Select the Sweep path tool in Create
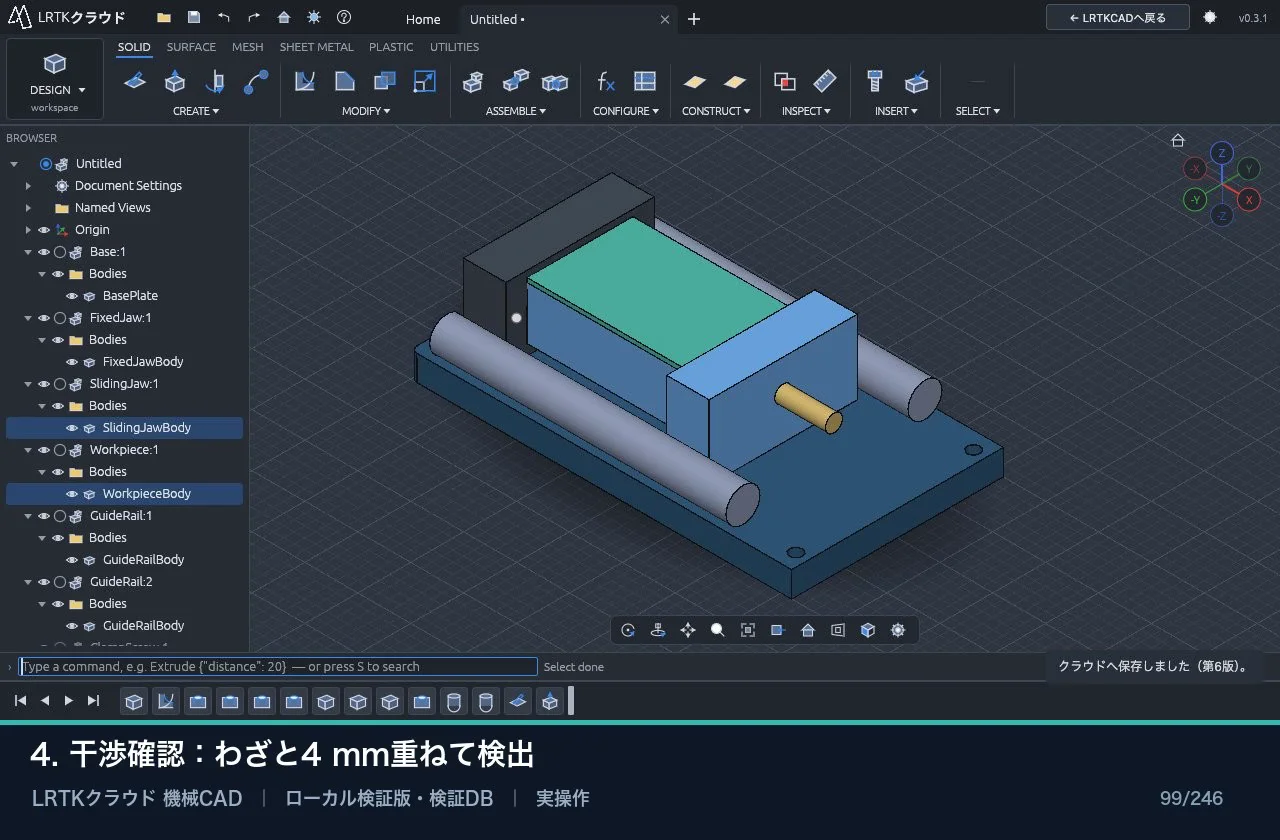Screen dimensions: 1280x840 point(256,82)
